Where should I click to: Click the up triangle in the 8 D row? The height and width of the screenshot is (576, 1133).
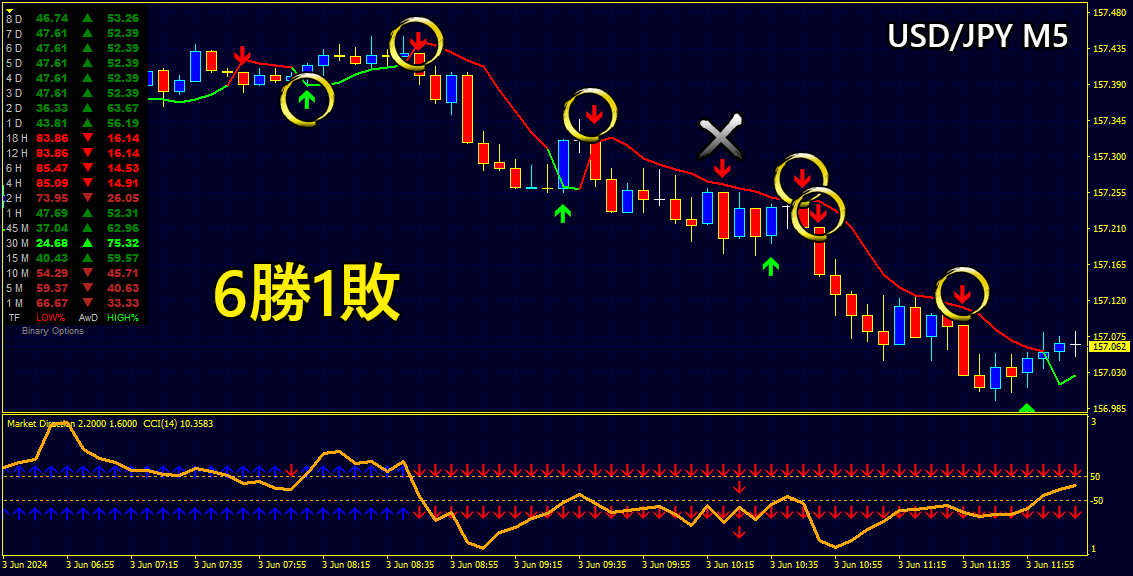[87, 18]
